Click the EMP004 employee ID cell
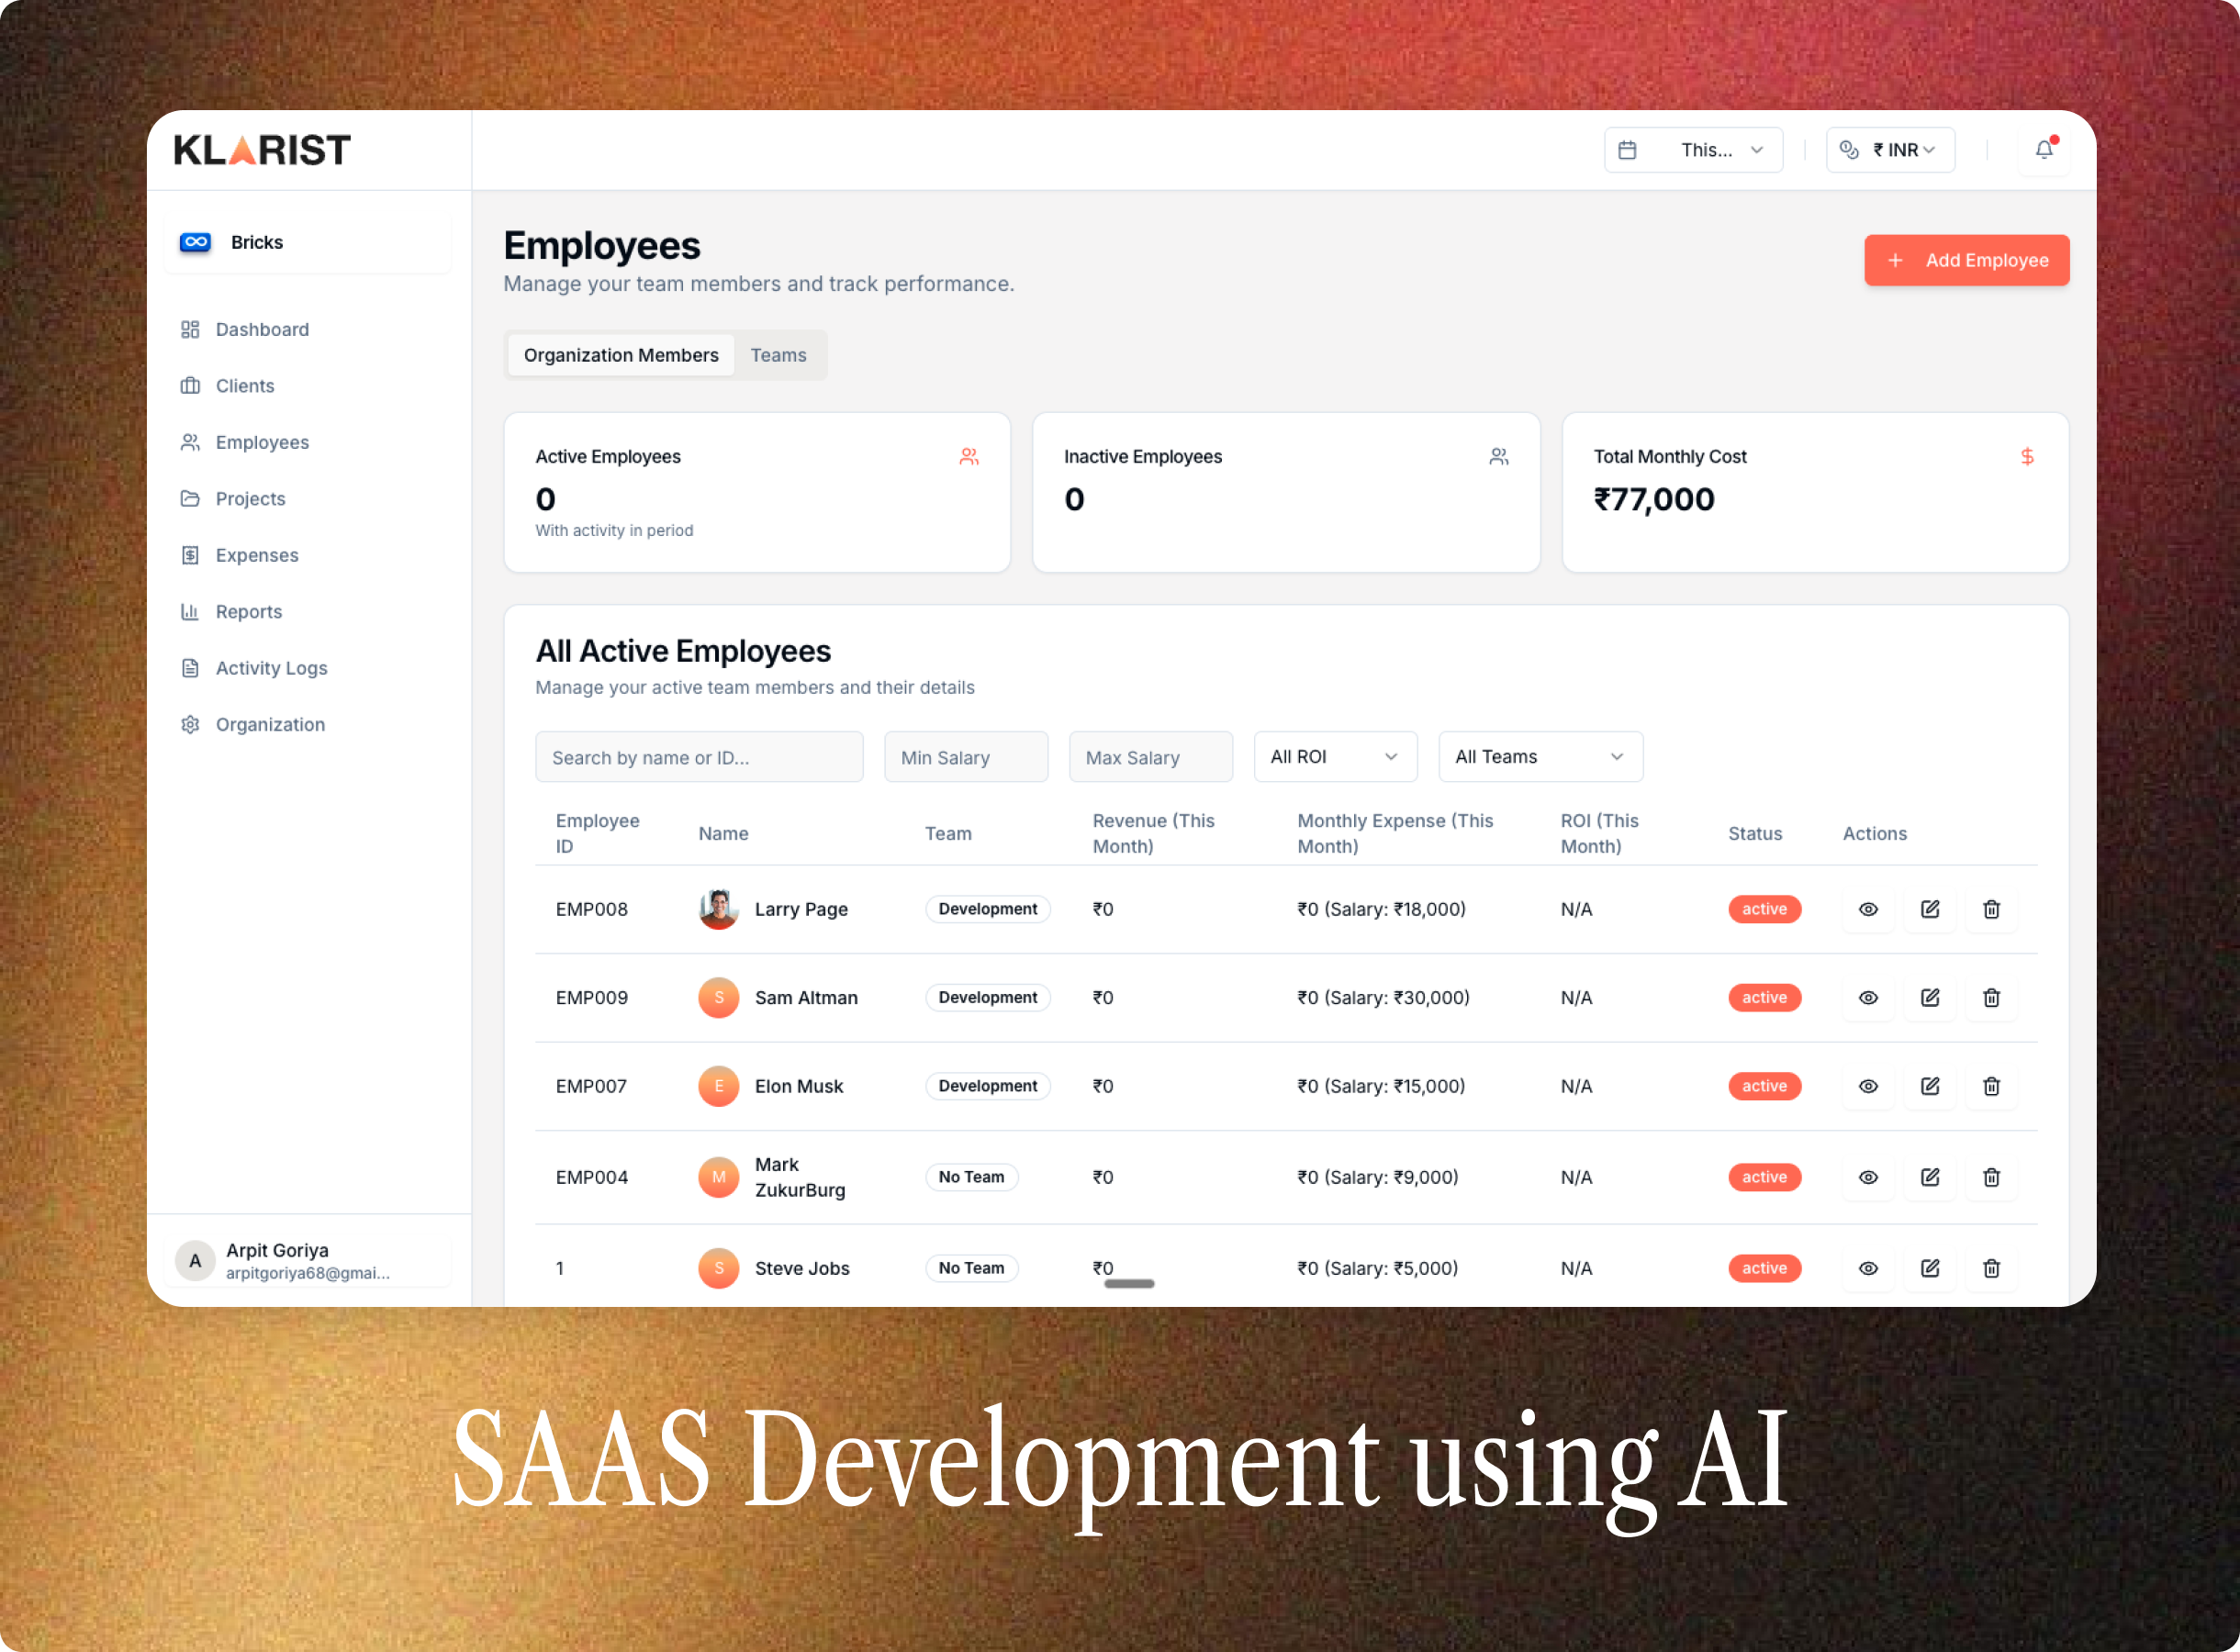This screenshot has height=1652, width=2240. point(592,1177)
